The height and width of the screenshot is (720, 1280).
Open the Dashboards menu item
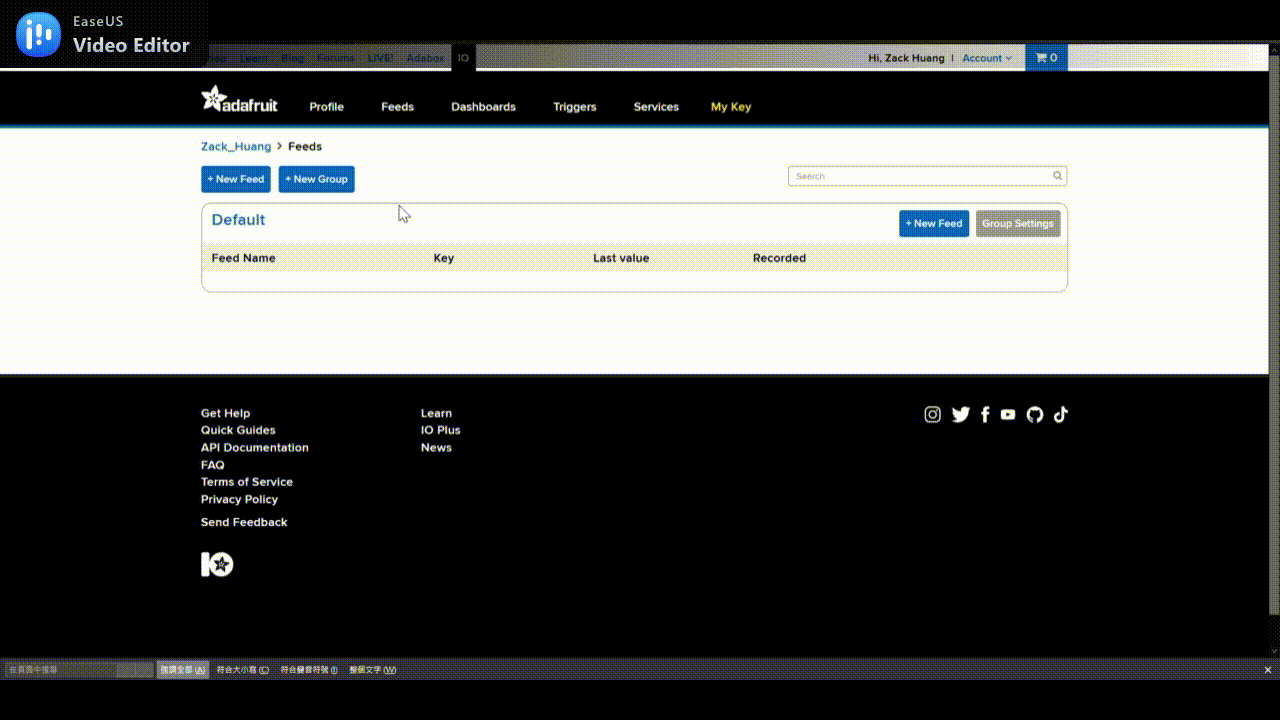click(483, 107)
